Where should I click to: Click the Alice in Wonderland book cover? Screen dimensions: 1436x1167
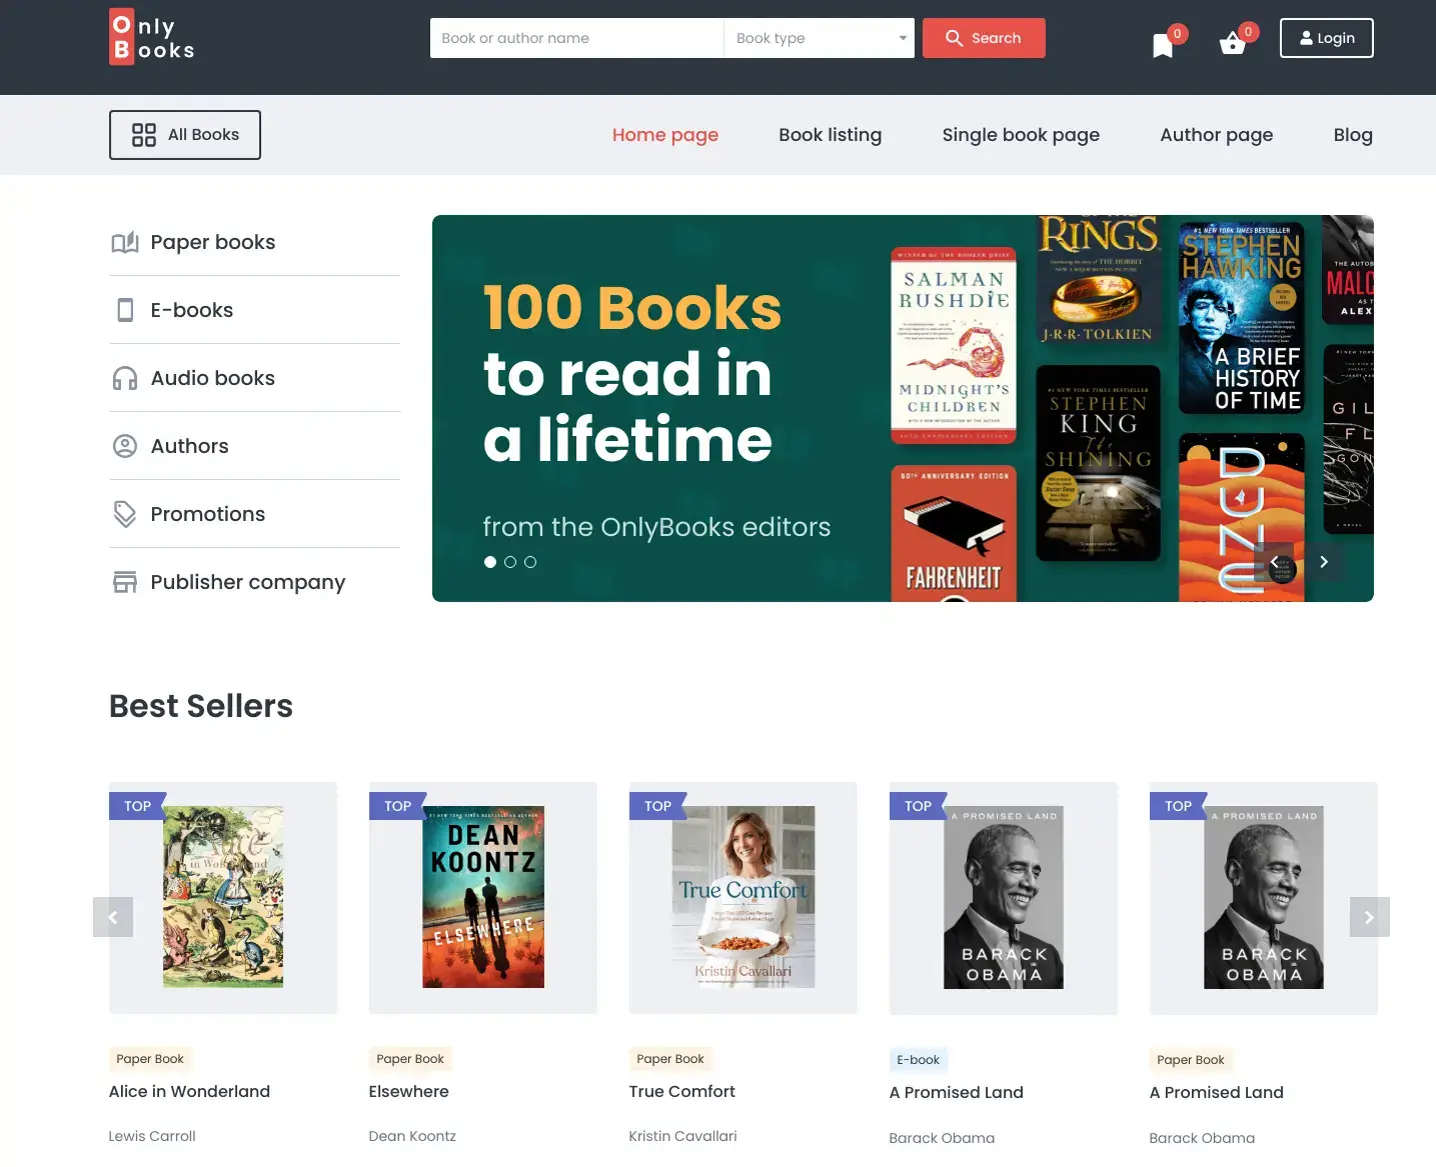(x=222, y=897)
